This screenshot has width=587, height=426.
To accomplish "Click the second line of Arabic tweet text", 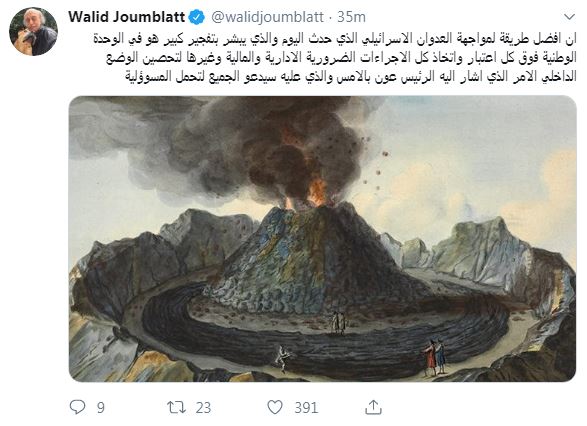I will tap(341, 58).
